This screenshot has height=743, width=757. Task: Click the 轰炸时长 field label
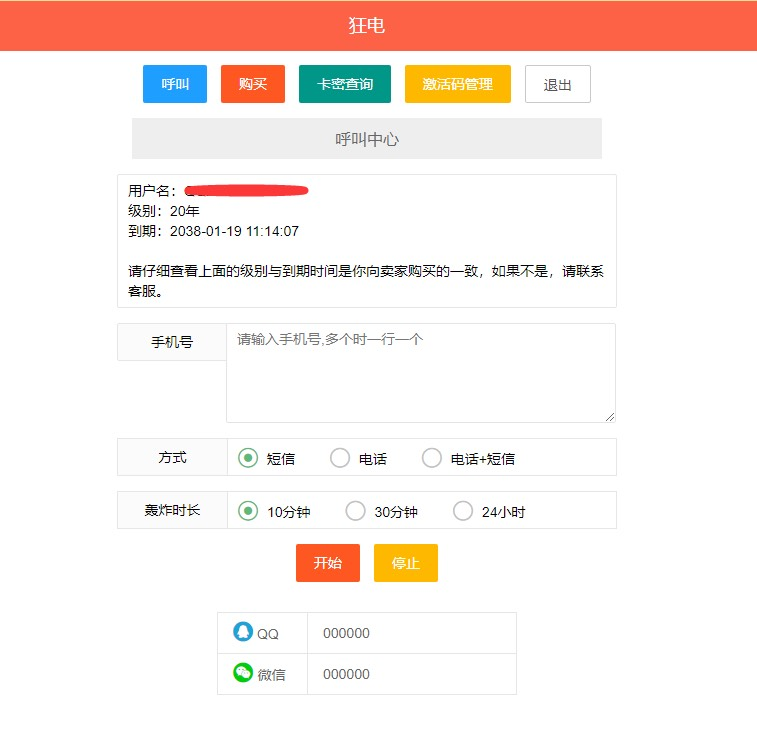point(172,510)
